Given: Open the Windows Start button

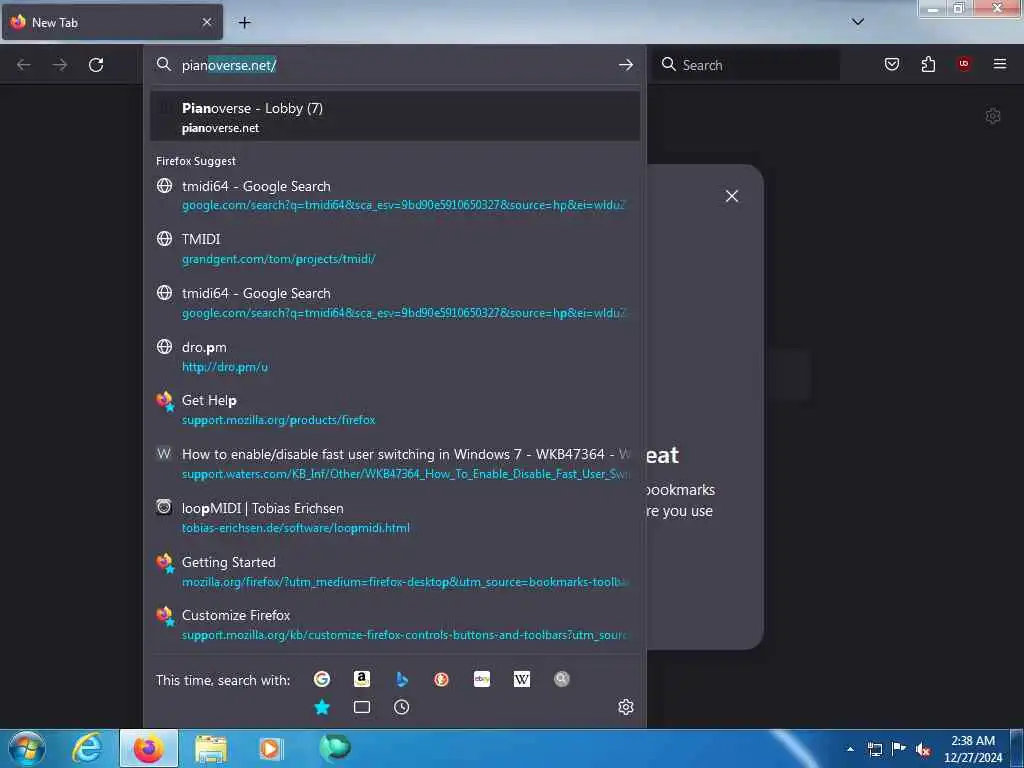Looking at the screenshot, I should (26, 748).
